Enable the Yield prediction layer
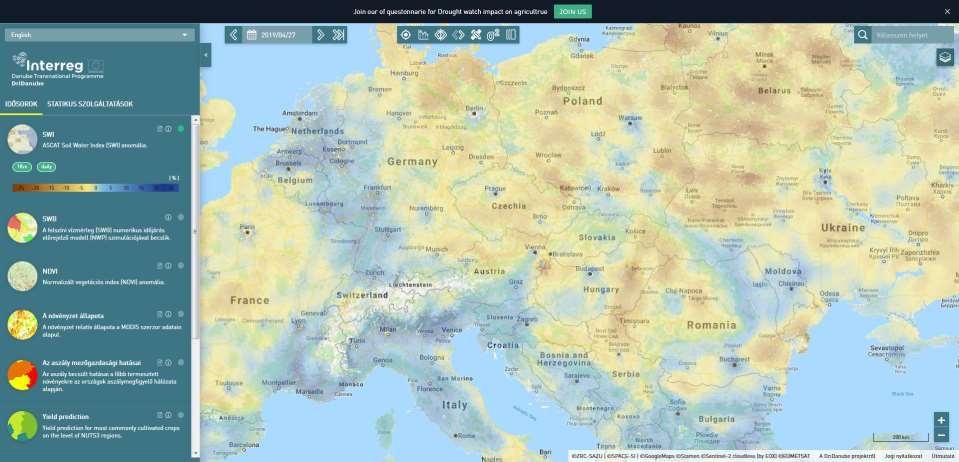Screen dimensions: 959x462 (181, 415)
